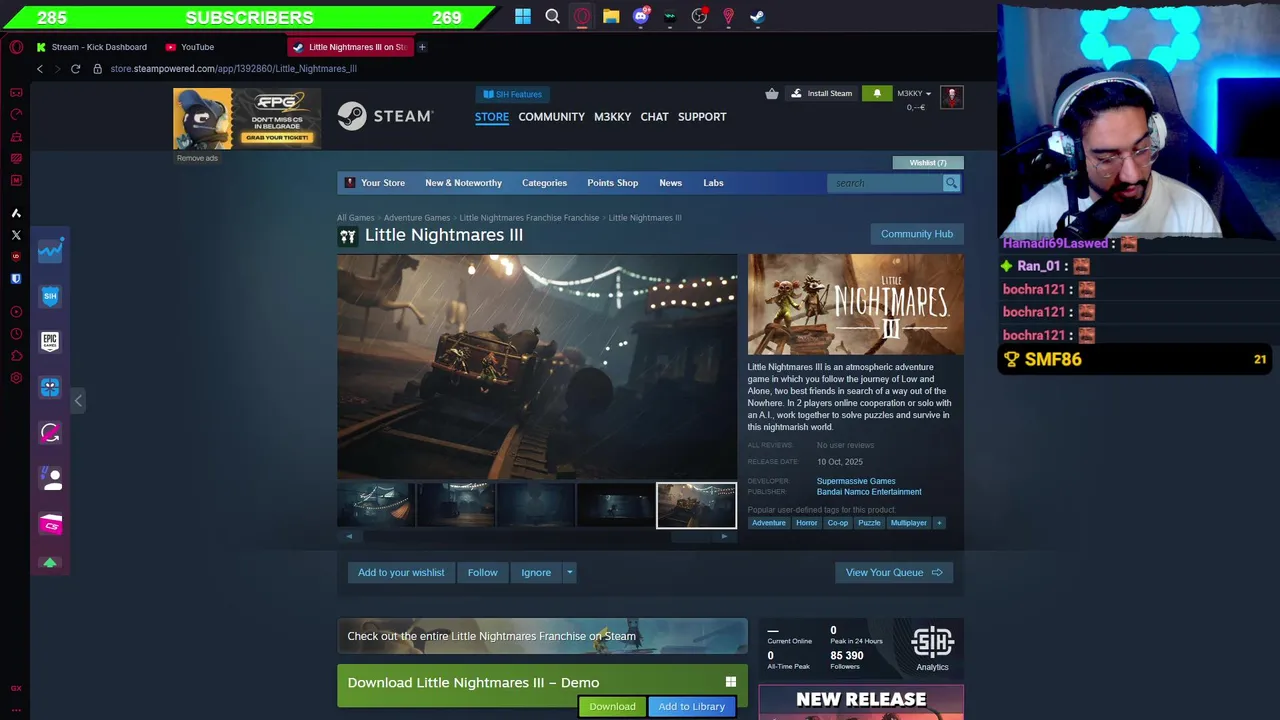Open the Windows Start menu

[x=522, y=16]
